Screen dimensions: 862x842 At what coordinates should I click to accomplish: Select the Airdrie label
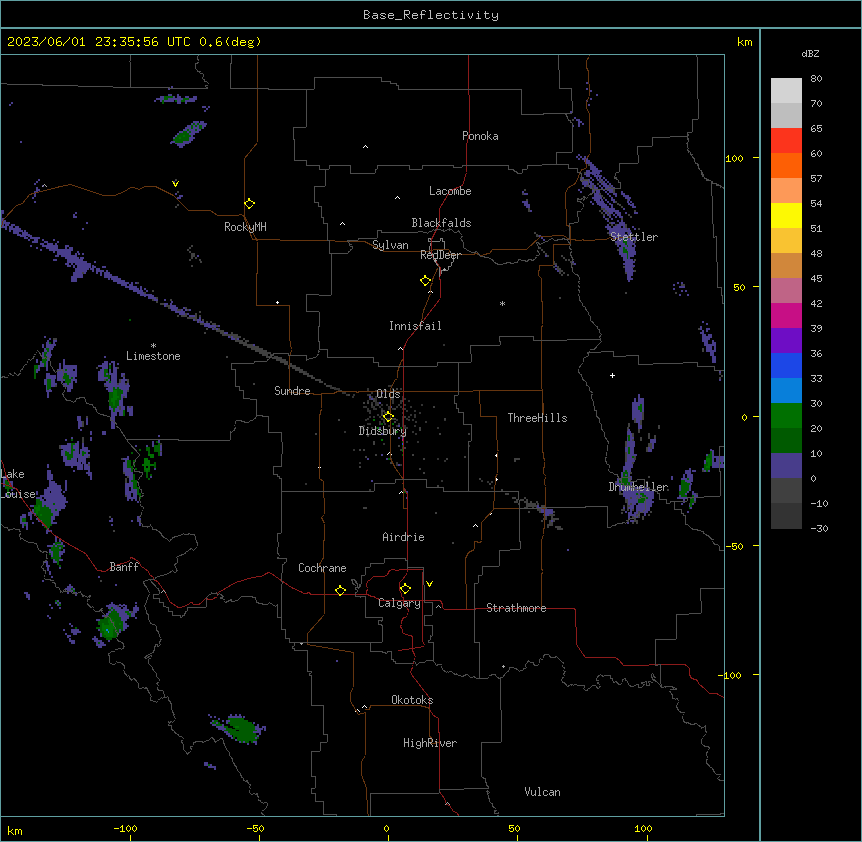(403, 537)
